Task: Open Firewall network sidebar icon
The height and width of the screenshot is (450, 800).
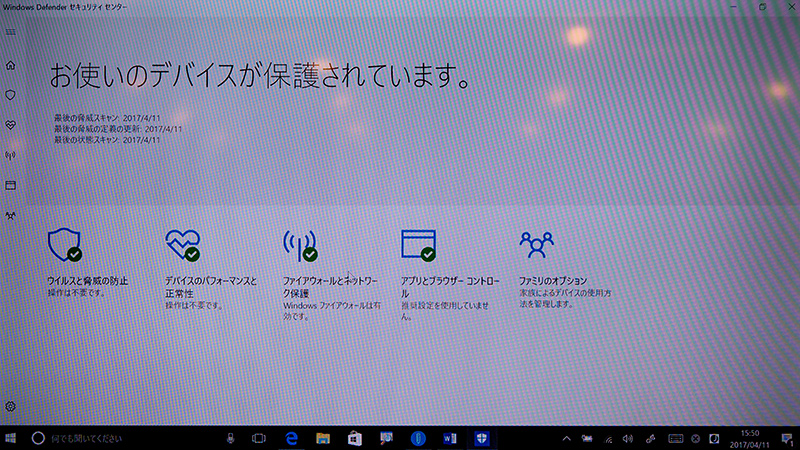Action: click(x=10, y=156)
